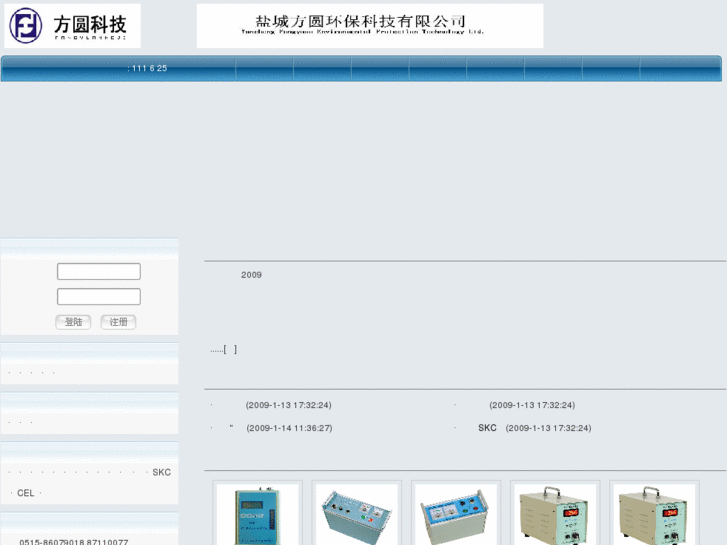Focus the upper login input field
The height and width of the screenshot is (545, 727).
coord(99,271)
